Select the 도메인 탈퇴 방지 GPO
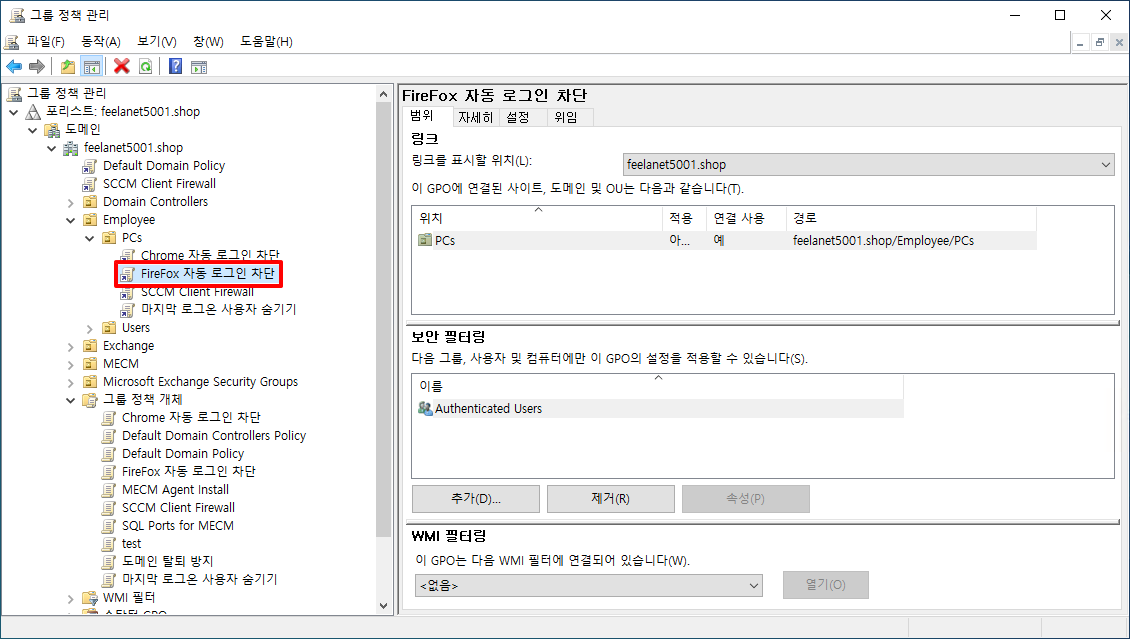This screenshot has height=639, width=1130. coord(167,562)
